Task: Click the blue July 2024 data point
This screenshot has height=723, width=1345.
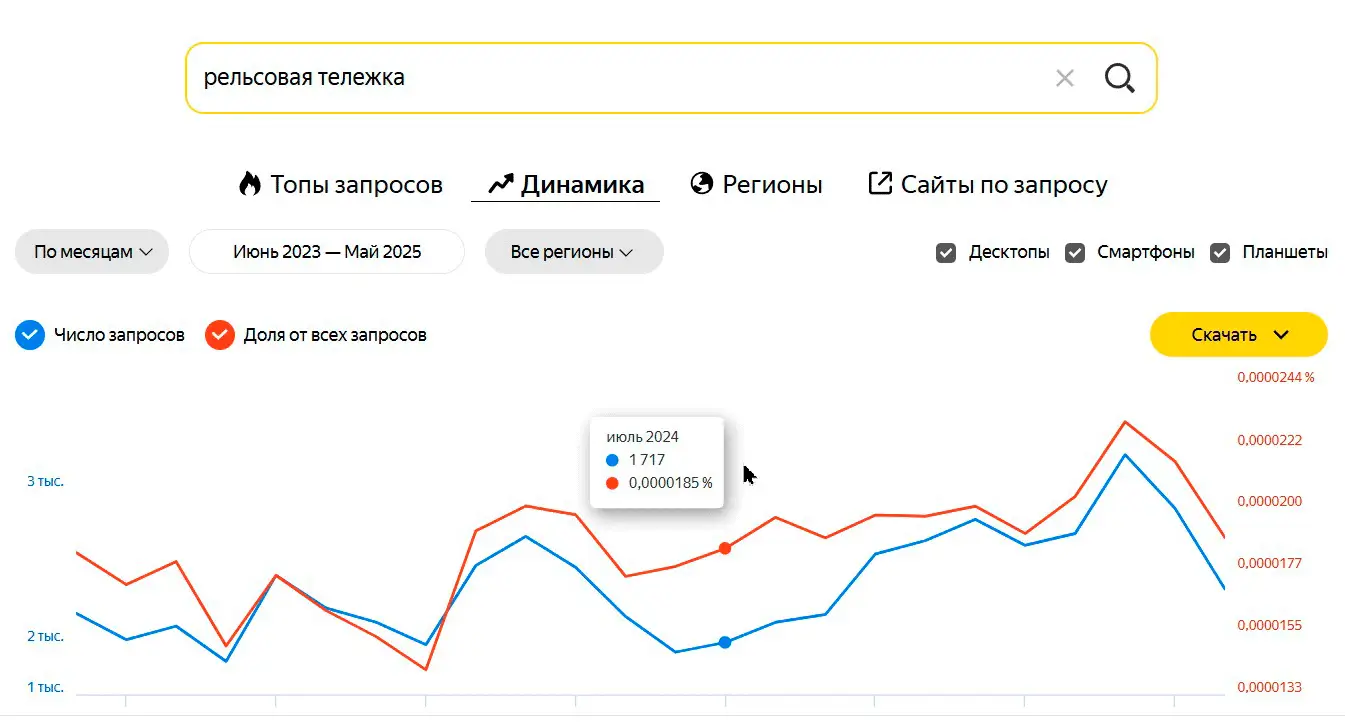Action: 725,642
